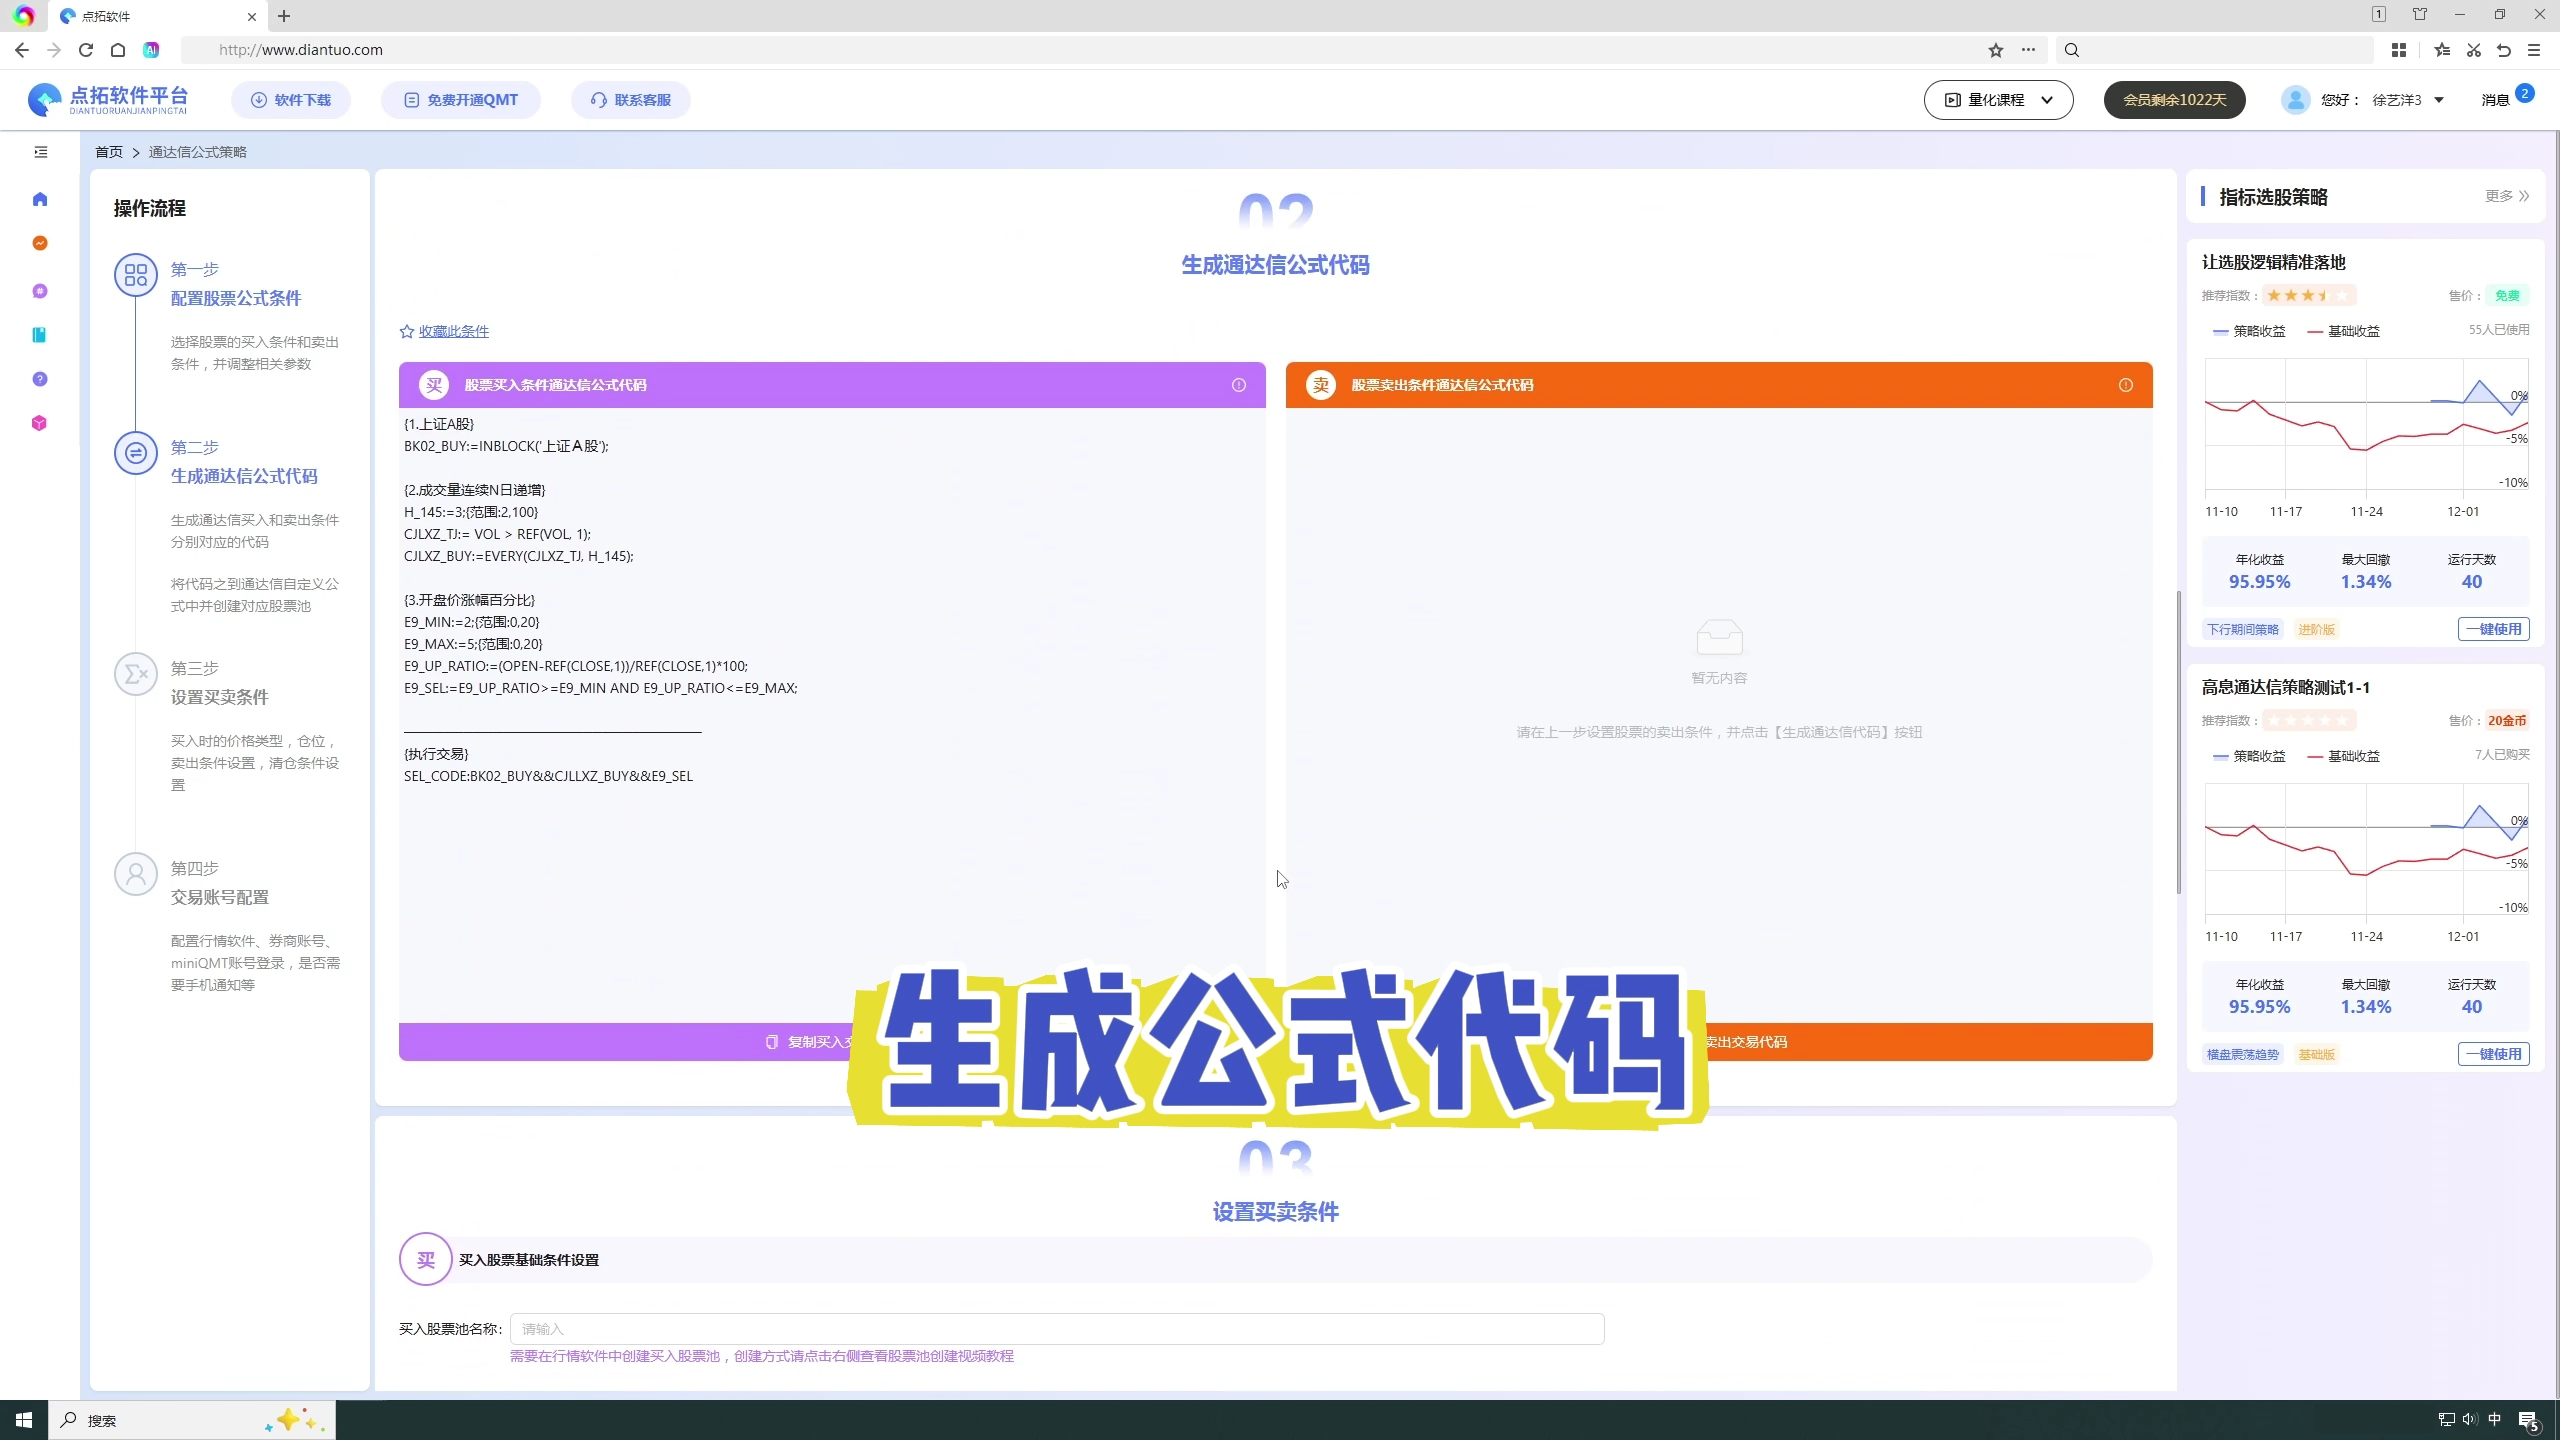The height and width of the screenshot is (1440, 2560).
Task: Click the purple hashtag chat sidebar icon
Action: [40, 291]
